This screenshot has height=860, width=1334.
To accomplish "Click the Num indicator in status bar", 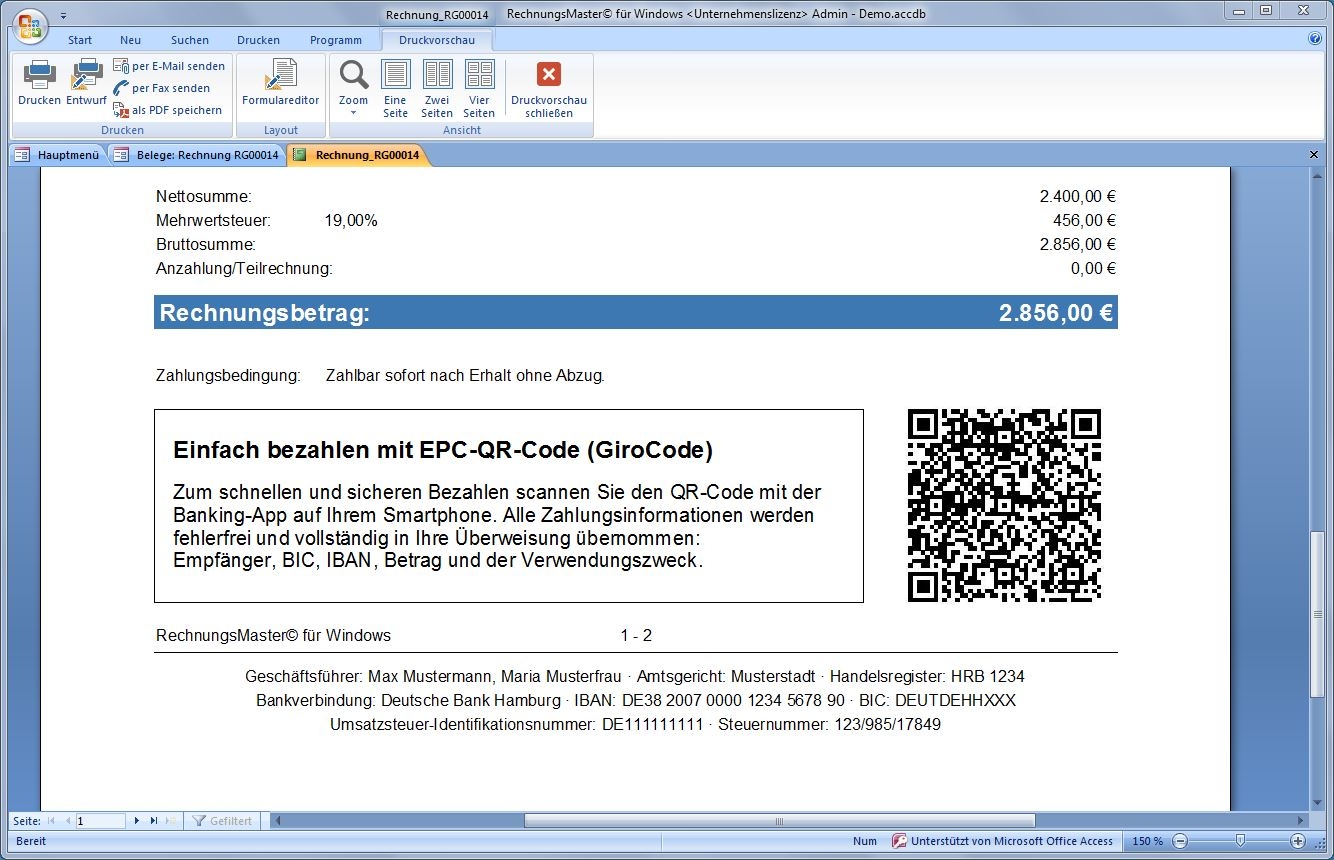I will [865, 841].
